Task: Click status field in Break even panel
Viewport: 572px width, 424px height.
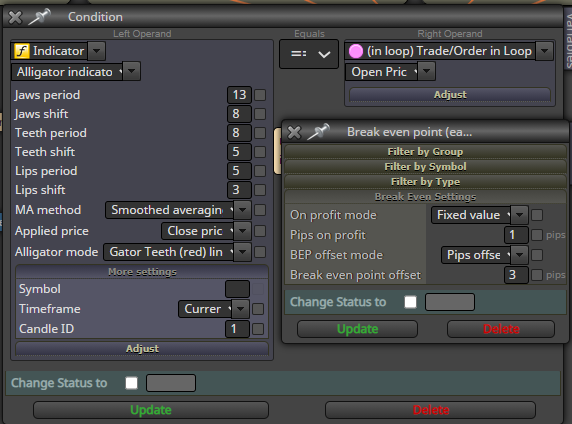Action: tap(450, 302)
